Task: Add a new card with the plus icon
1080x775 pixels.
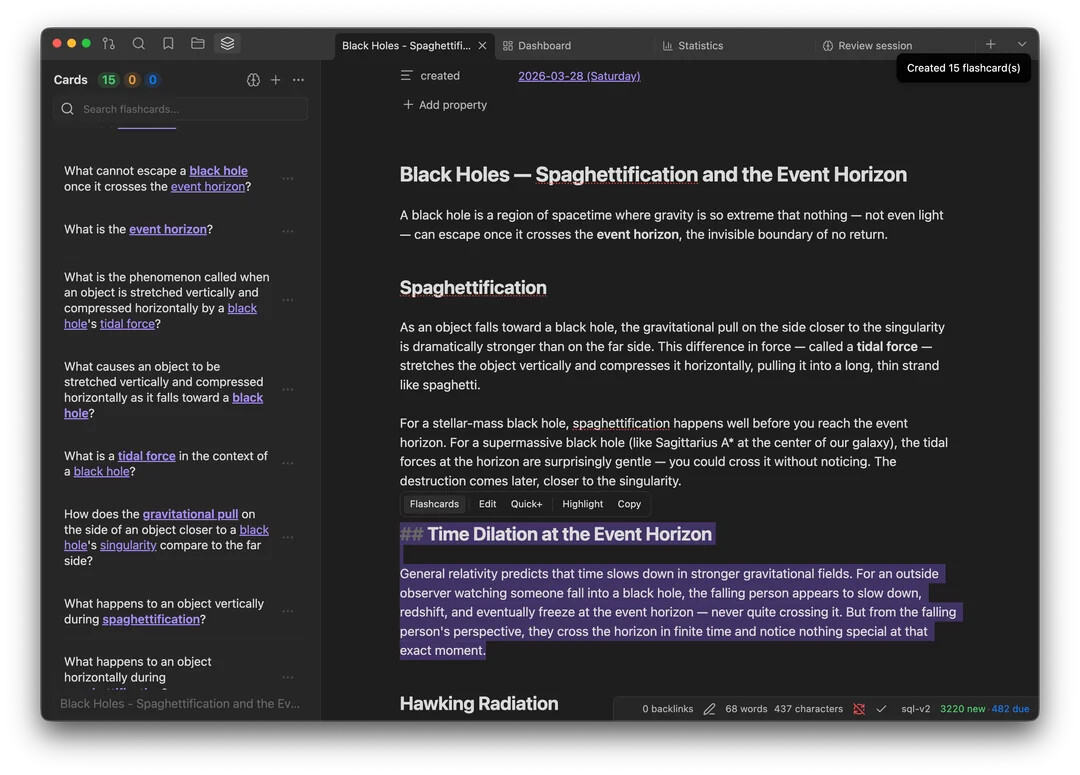Action: [x=275, y=80]
